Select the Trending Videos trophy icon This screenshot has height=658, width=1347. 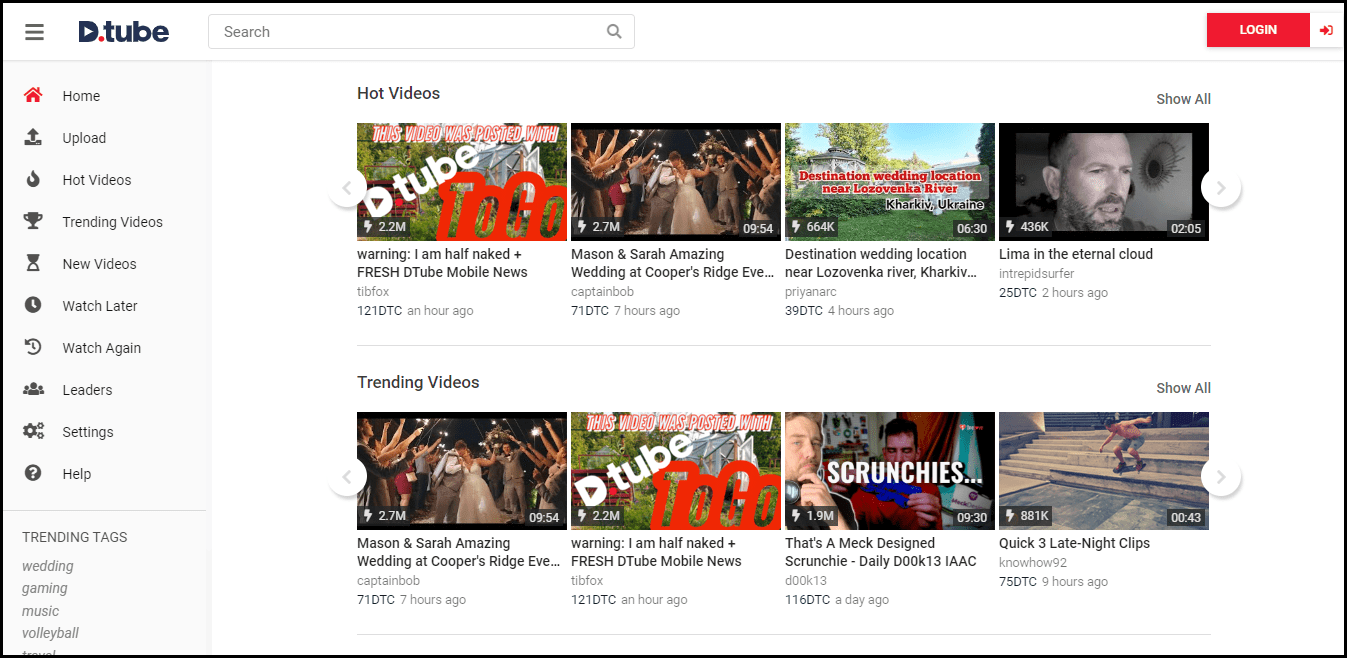pyautogui.click(x=32, y=221)
